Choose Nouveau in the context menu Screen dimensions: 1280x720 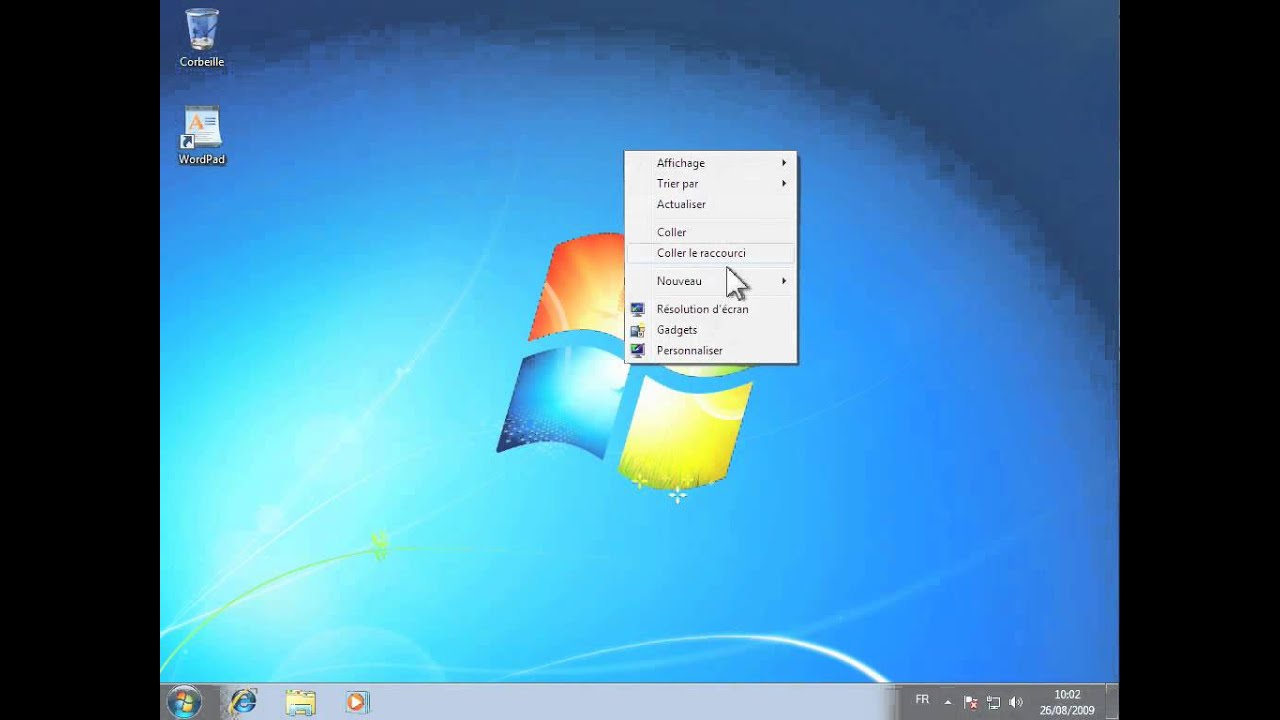coord(711,281)
